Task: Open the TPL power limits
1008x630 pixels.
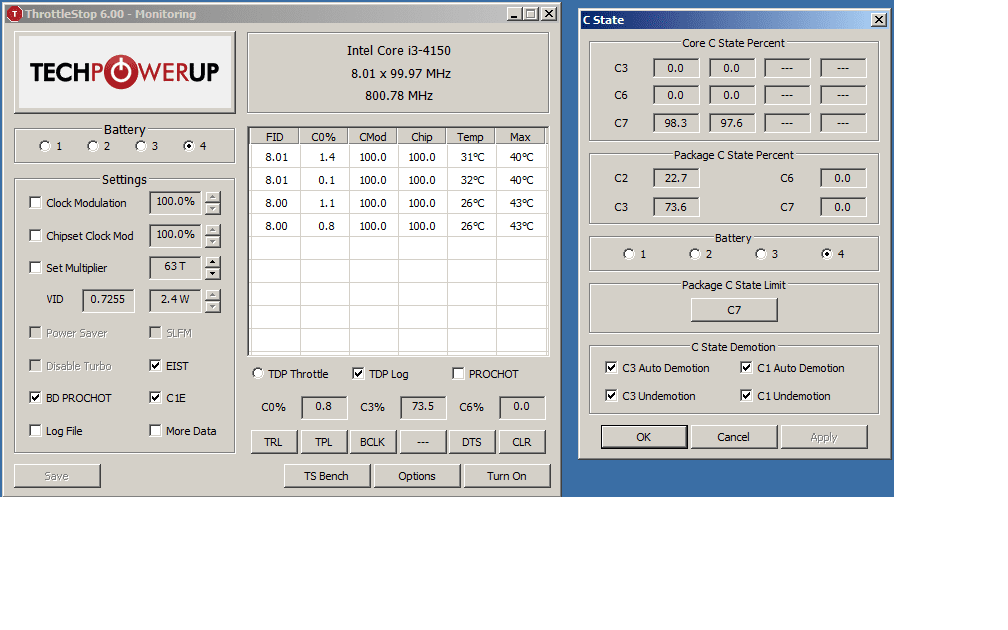Action: (324, 442)
